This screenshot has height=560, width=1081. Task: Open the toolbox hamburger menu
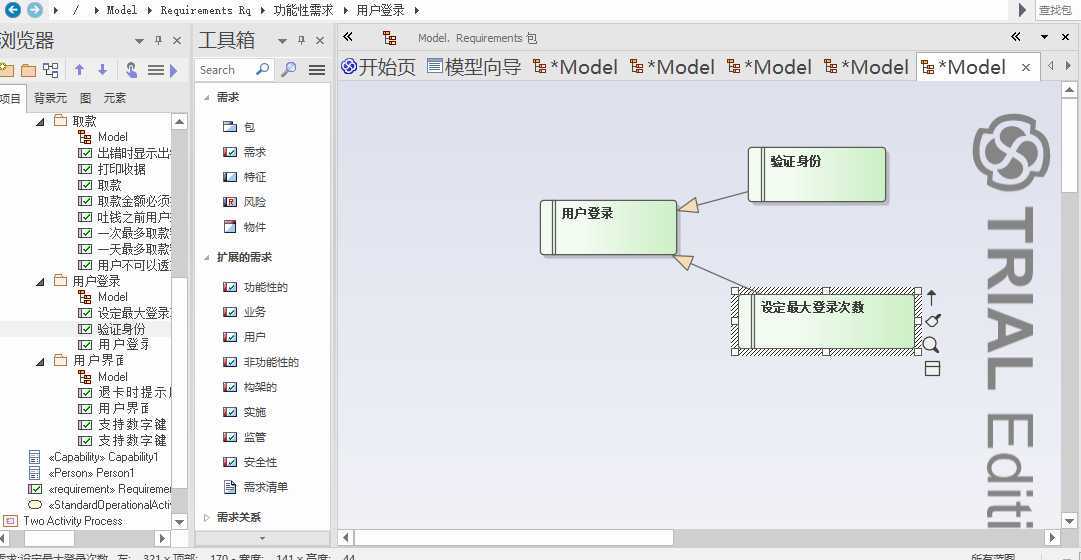[x=316, y=70]
